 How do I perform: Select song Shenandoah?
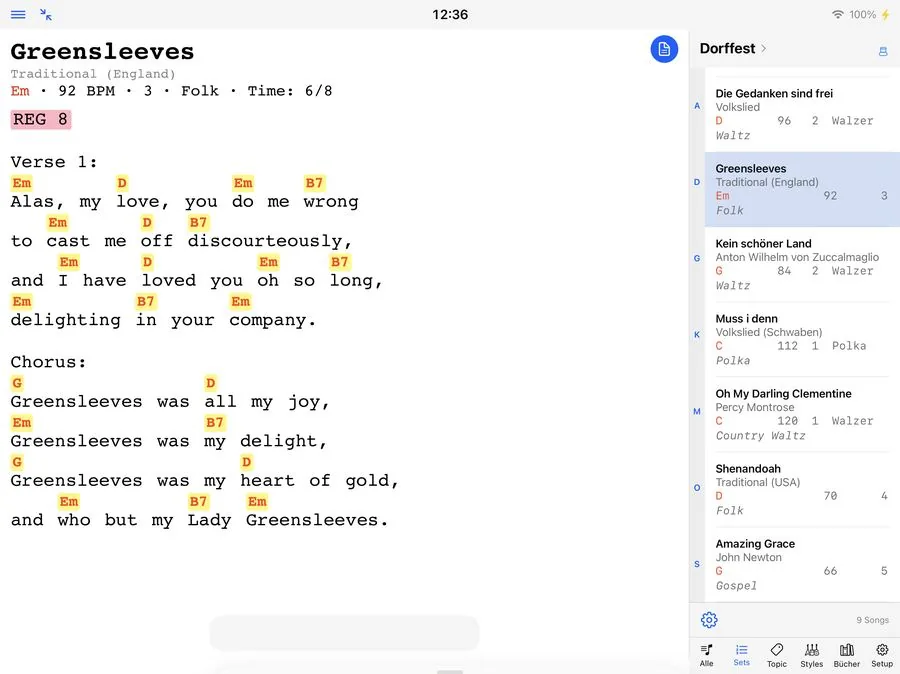coord(802,489)
